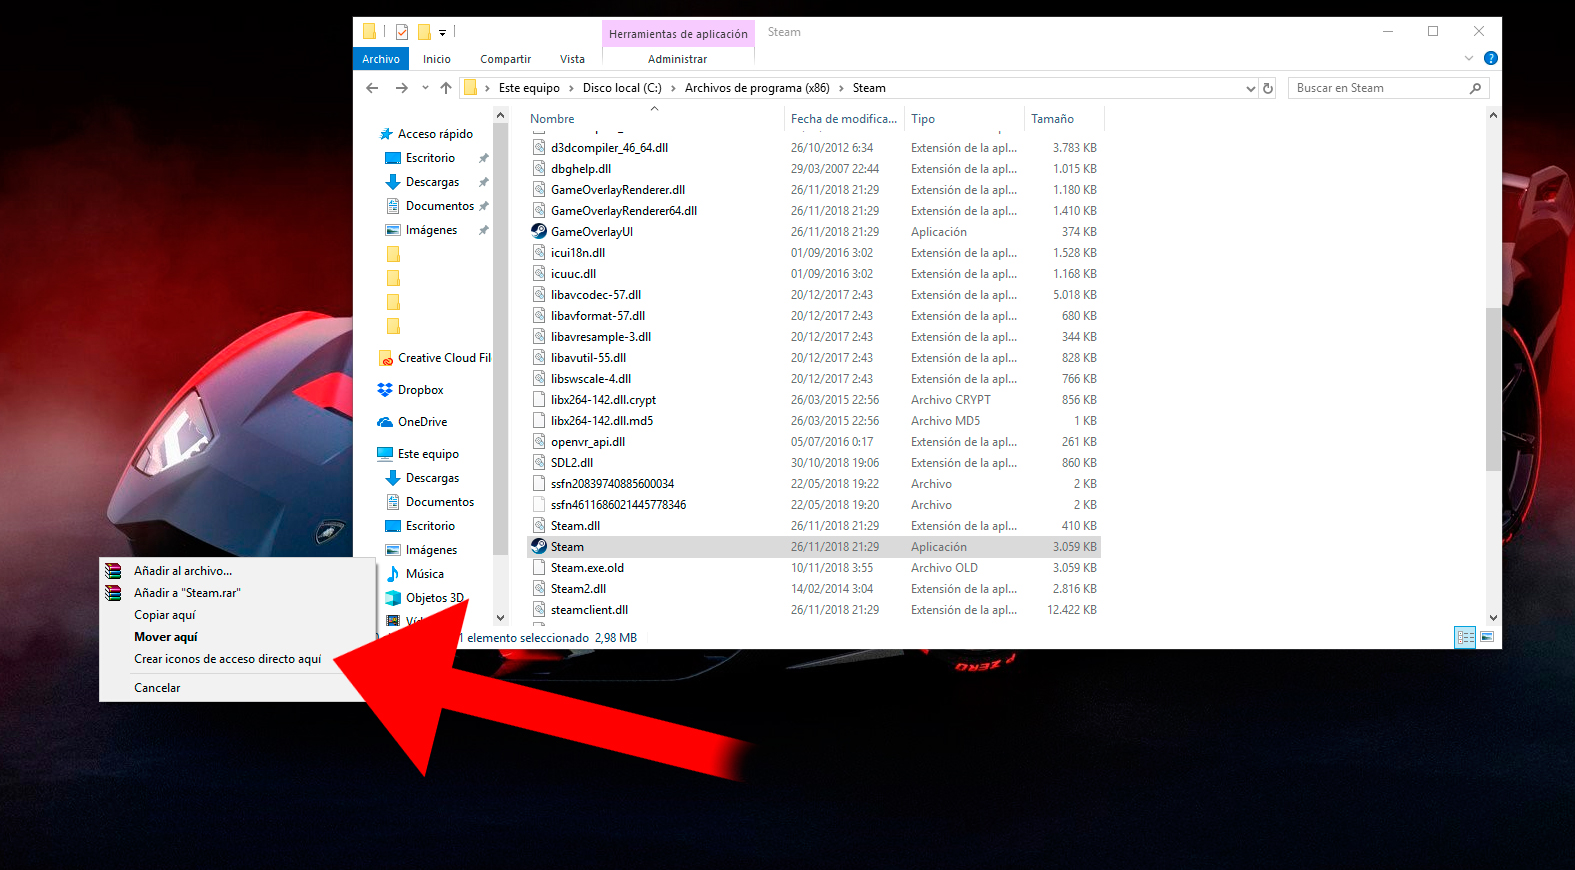The width and height of the screenshot is (1575, 870).
Task: Click the WinRAR icon beside Añadir al archivo
Action: click(114, 571)
